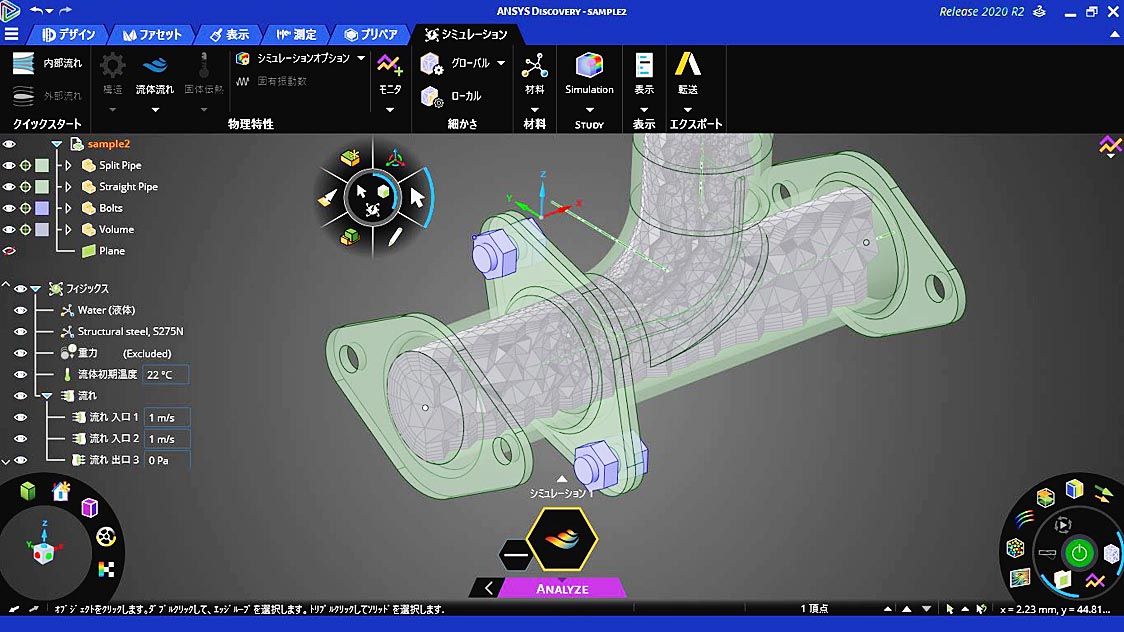The height and width of the screenshot is (632, 1124).
Task: Click the 内部流れ internal flow icon
Action: point(23,63)
